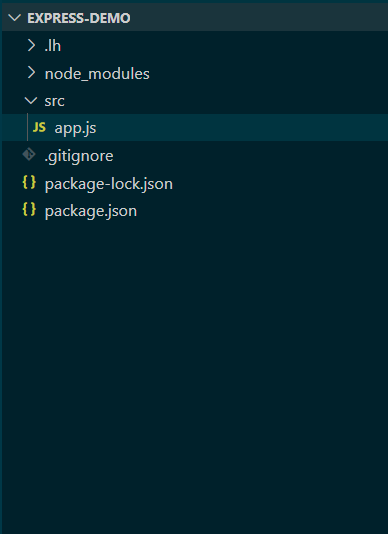Expand the node_modules folder arrow
388x534 pixels.
point(31,73)
